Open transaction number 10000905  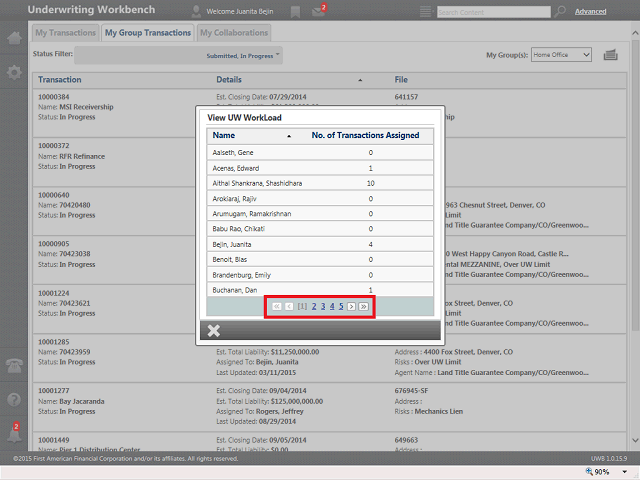click(x=53, y=244)
